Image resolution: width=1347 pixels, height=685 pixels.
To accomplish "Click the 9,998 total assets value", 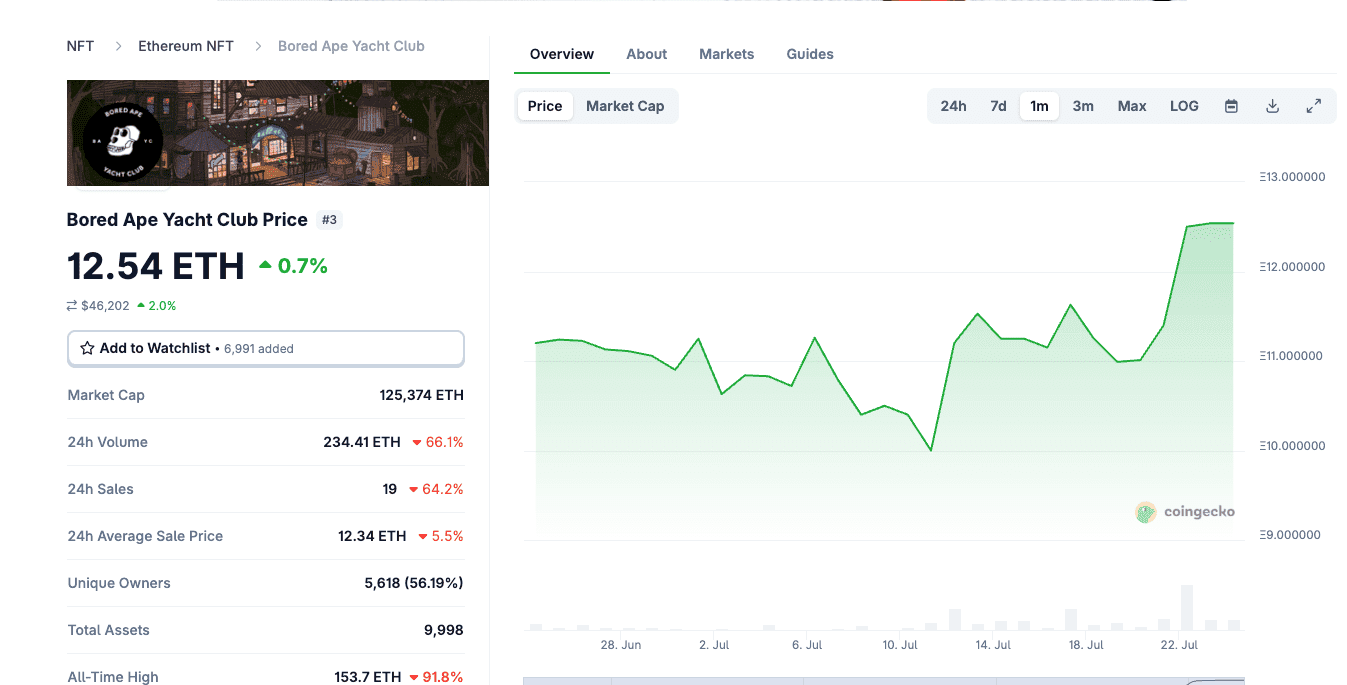I will pos(444,630).
